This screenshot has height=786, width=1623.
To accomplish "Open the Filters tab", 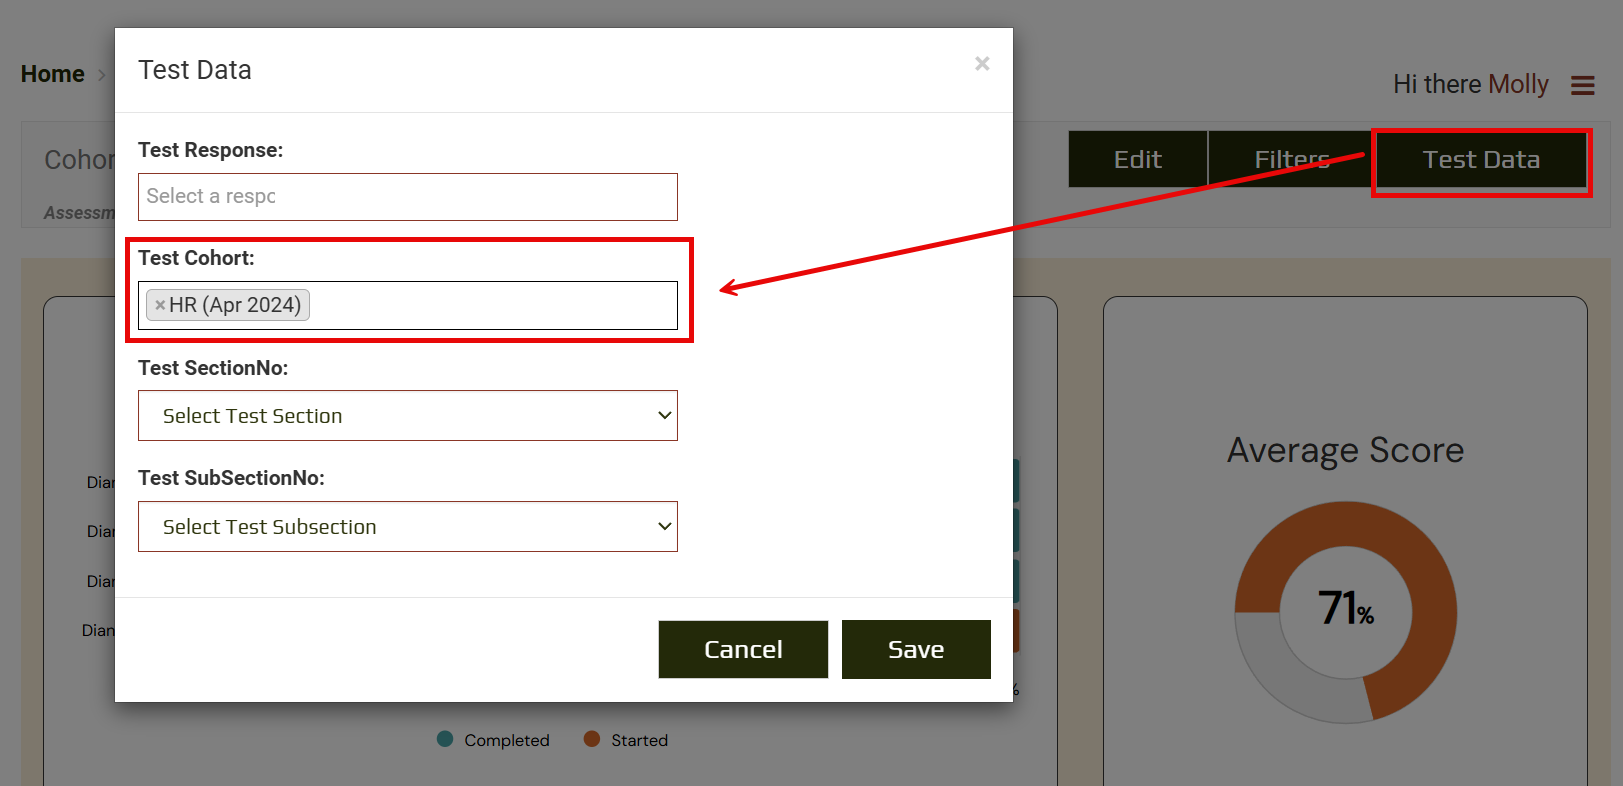I will coord(1290,160).
